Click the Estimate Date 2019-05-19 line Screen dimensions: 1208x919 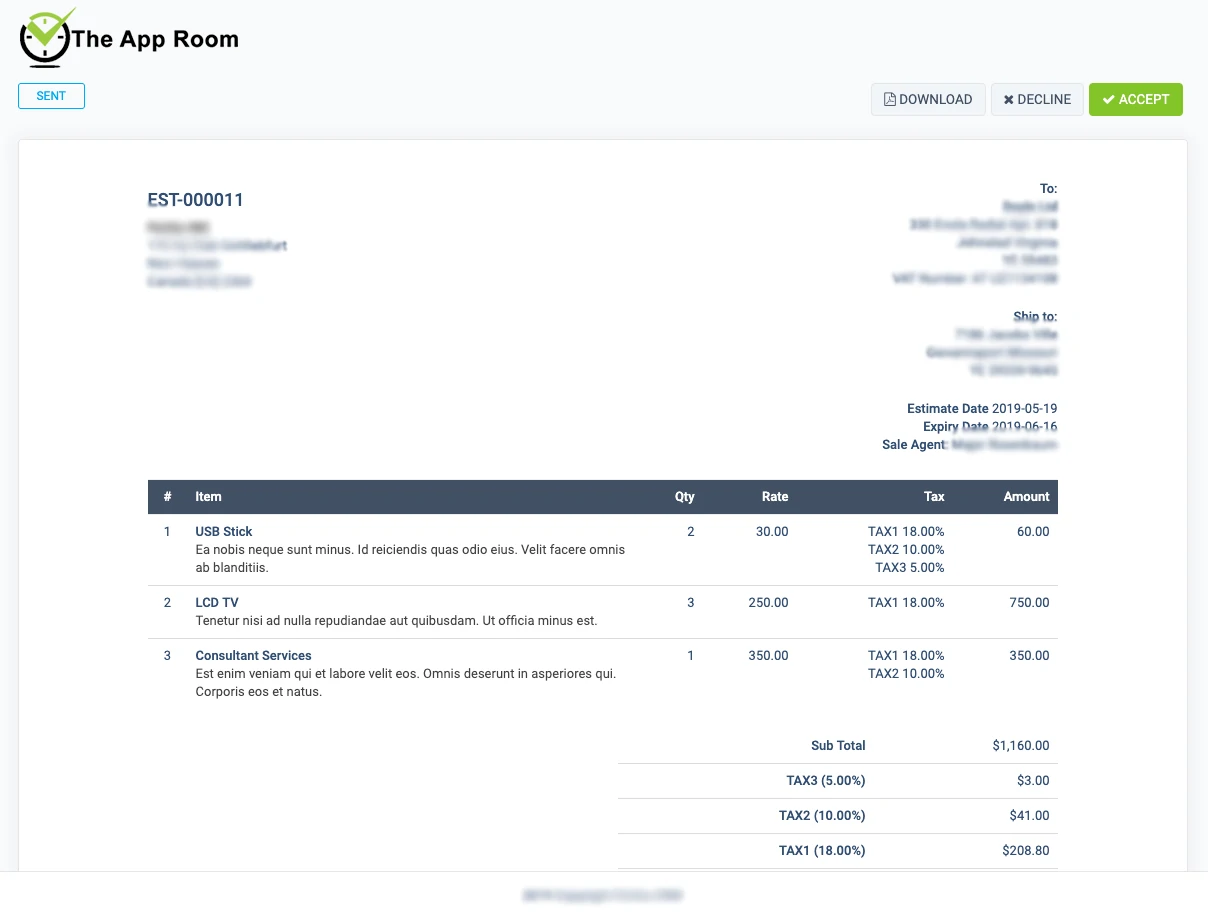982,409
